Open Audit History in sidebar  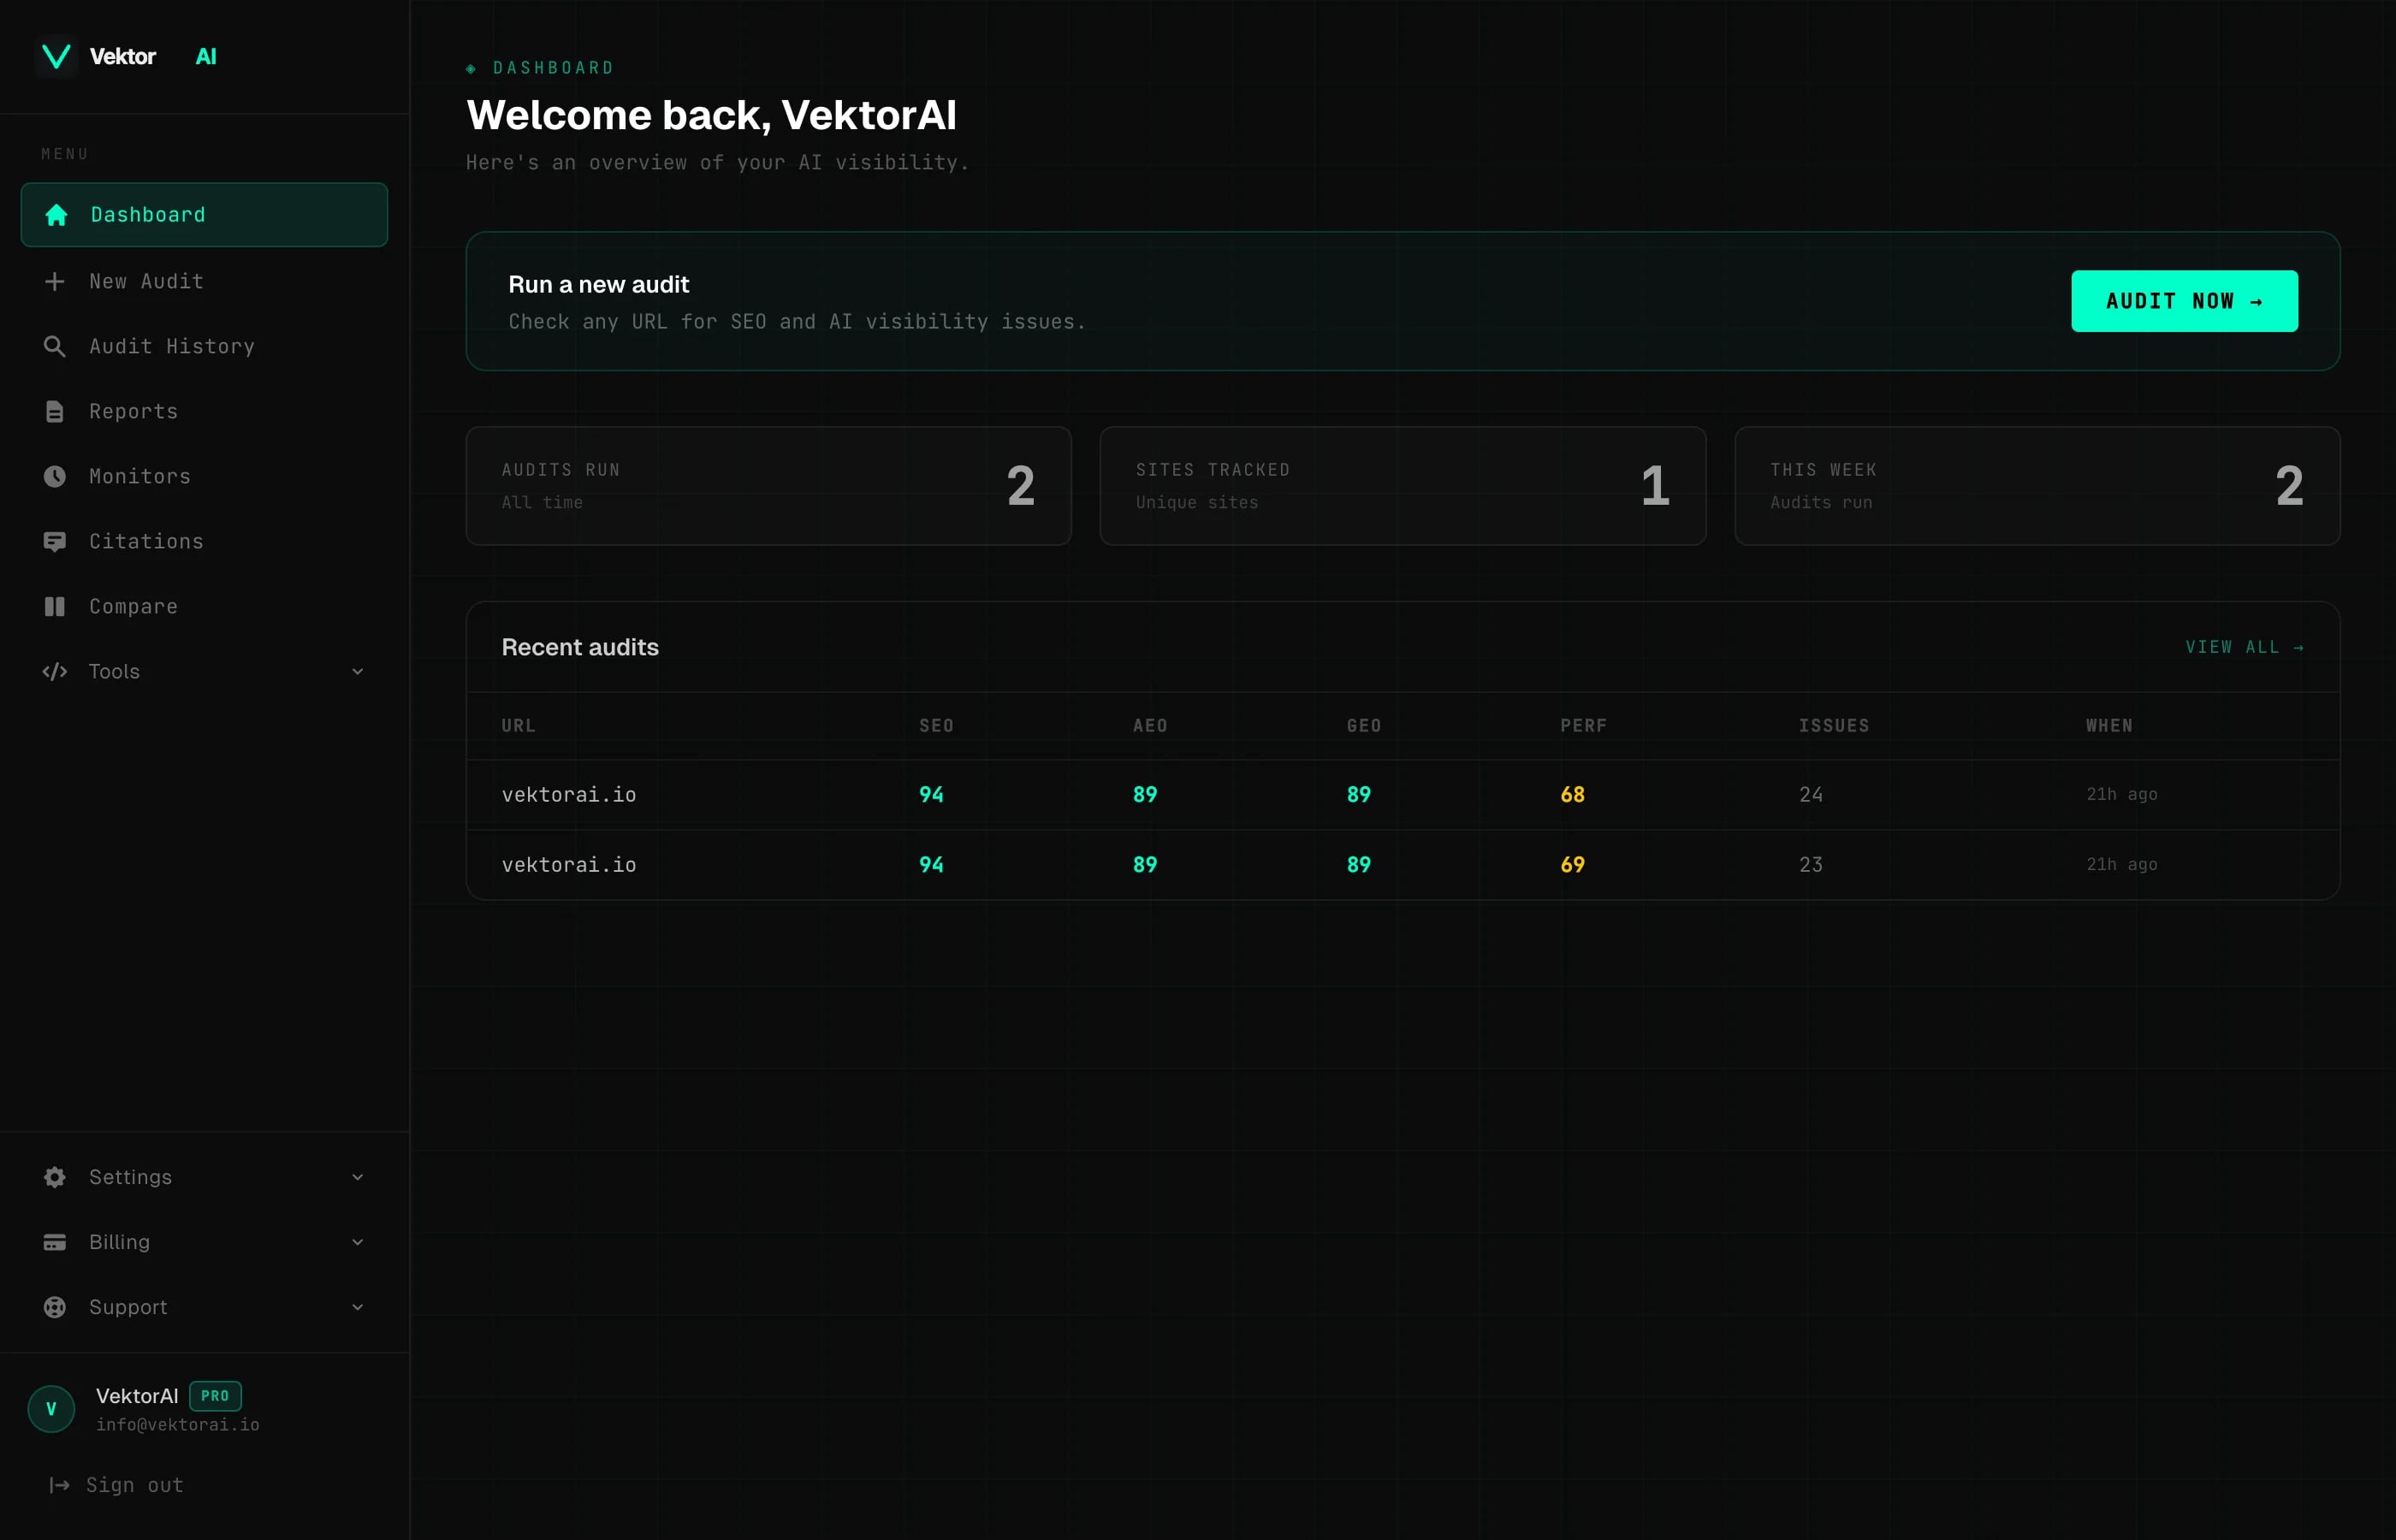click(204, 346)
